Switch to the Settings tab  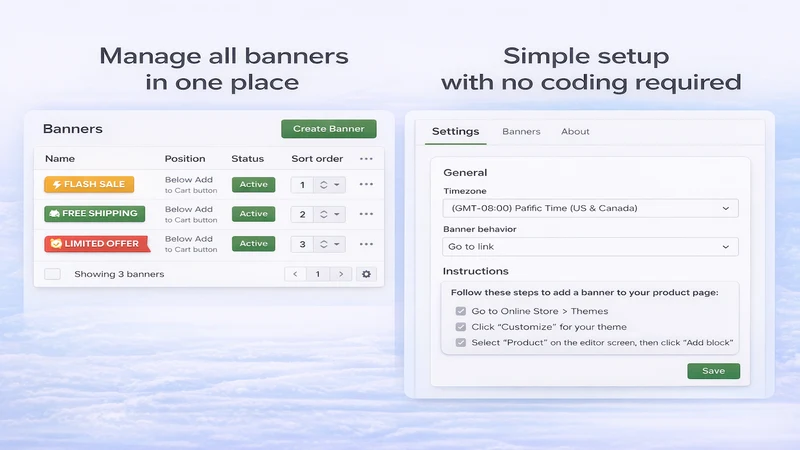click(456, 132)
